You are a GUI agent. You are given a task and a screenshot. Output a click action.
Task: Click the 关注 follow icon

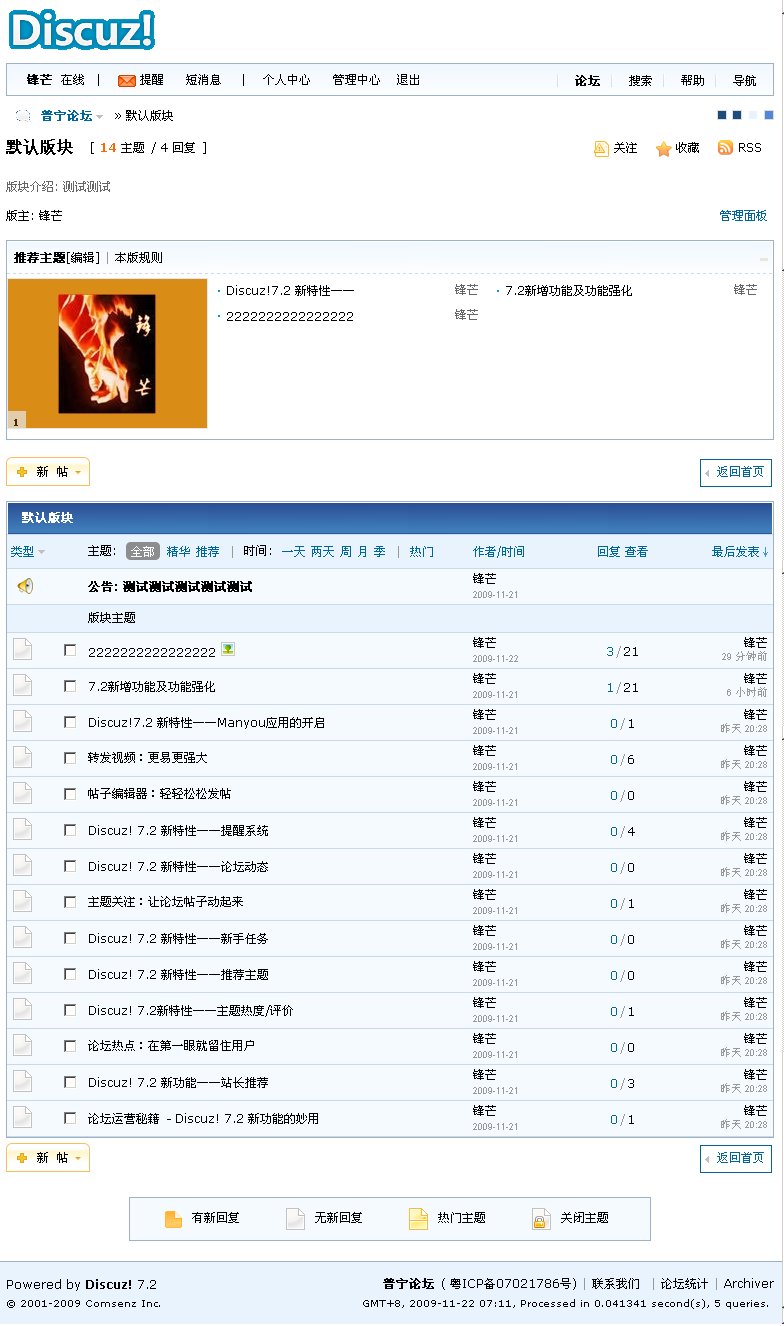coord(601,148)
